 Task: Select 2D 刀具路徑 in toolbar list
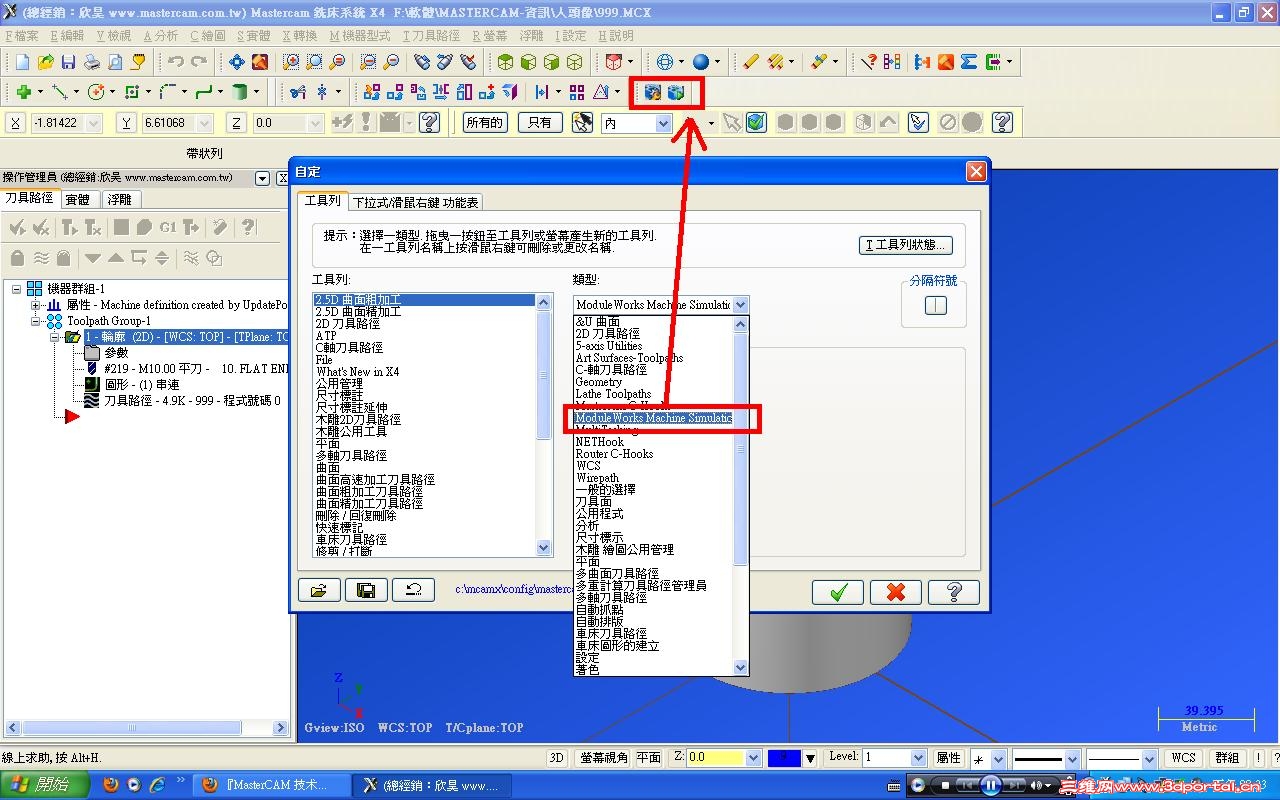coord(348,324)
